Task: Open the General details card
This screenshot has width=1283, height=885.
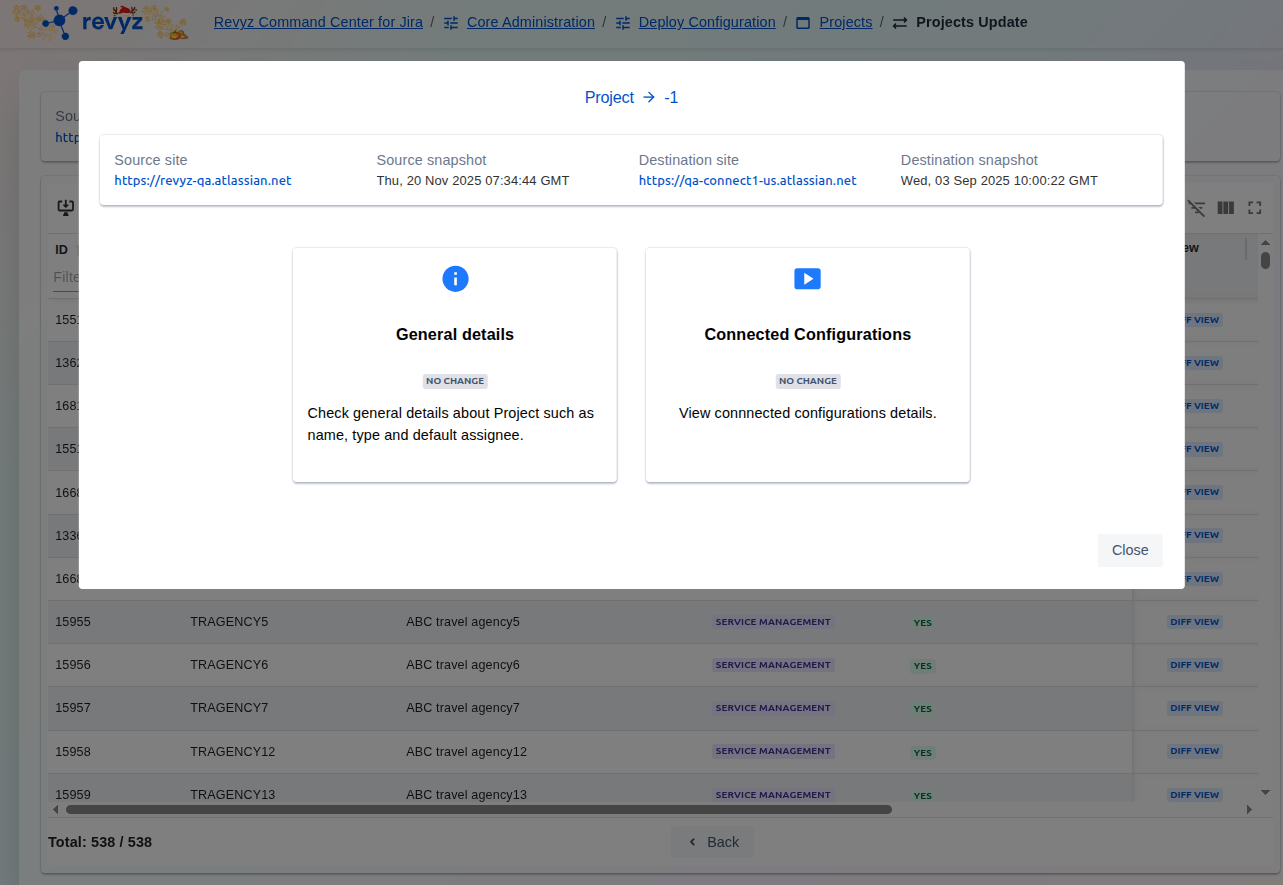Action: [454, 365]
